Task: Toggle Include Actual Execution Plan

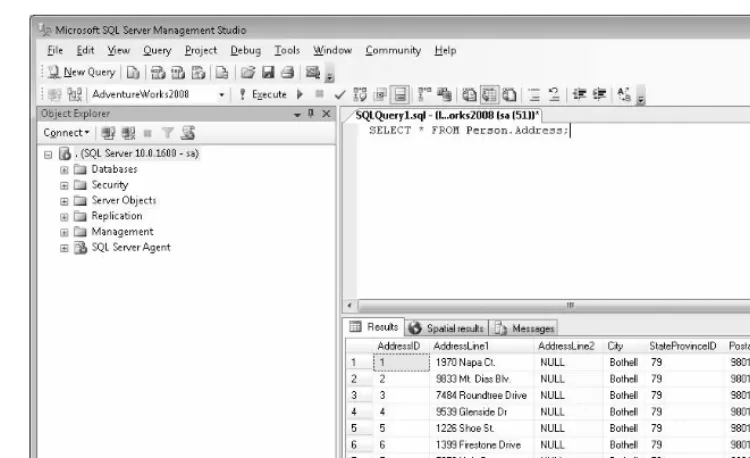Action: pos(423,95)
